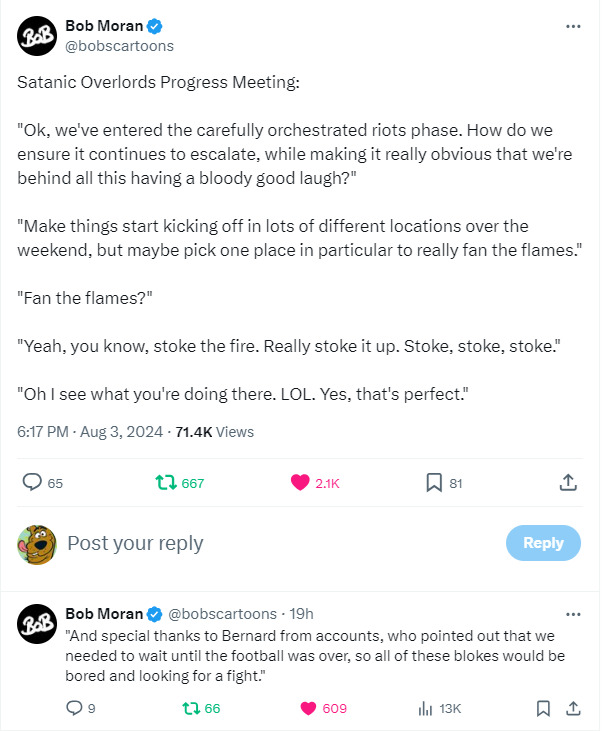Like the reply tweet with 609 likes
This screenshot has width=602, height=731.
click(x=308, y=708)
